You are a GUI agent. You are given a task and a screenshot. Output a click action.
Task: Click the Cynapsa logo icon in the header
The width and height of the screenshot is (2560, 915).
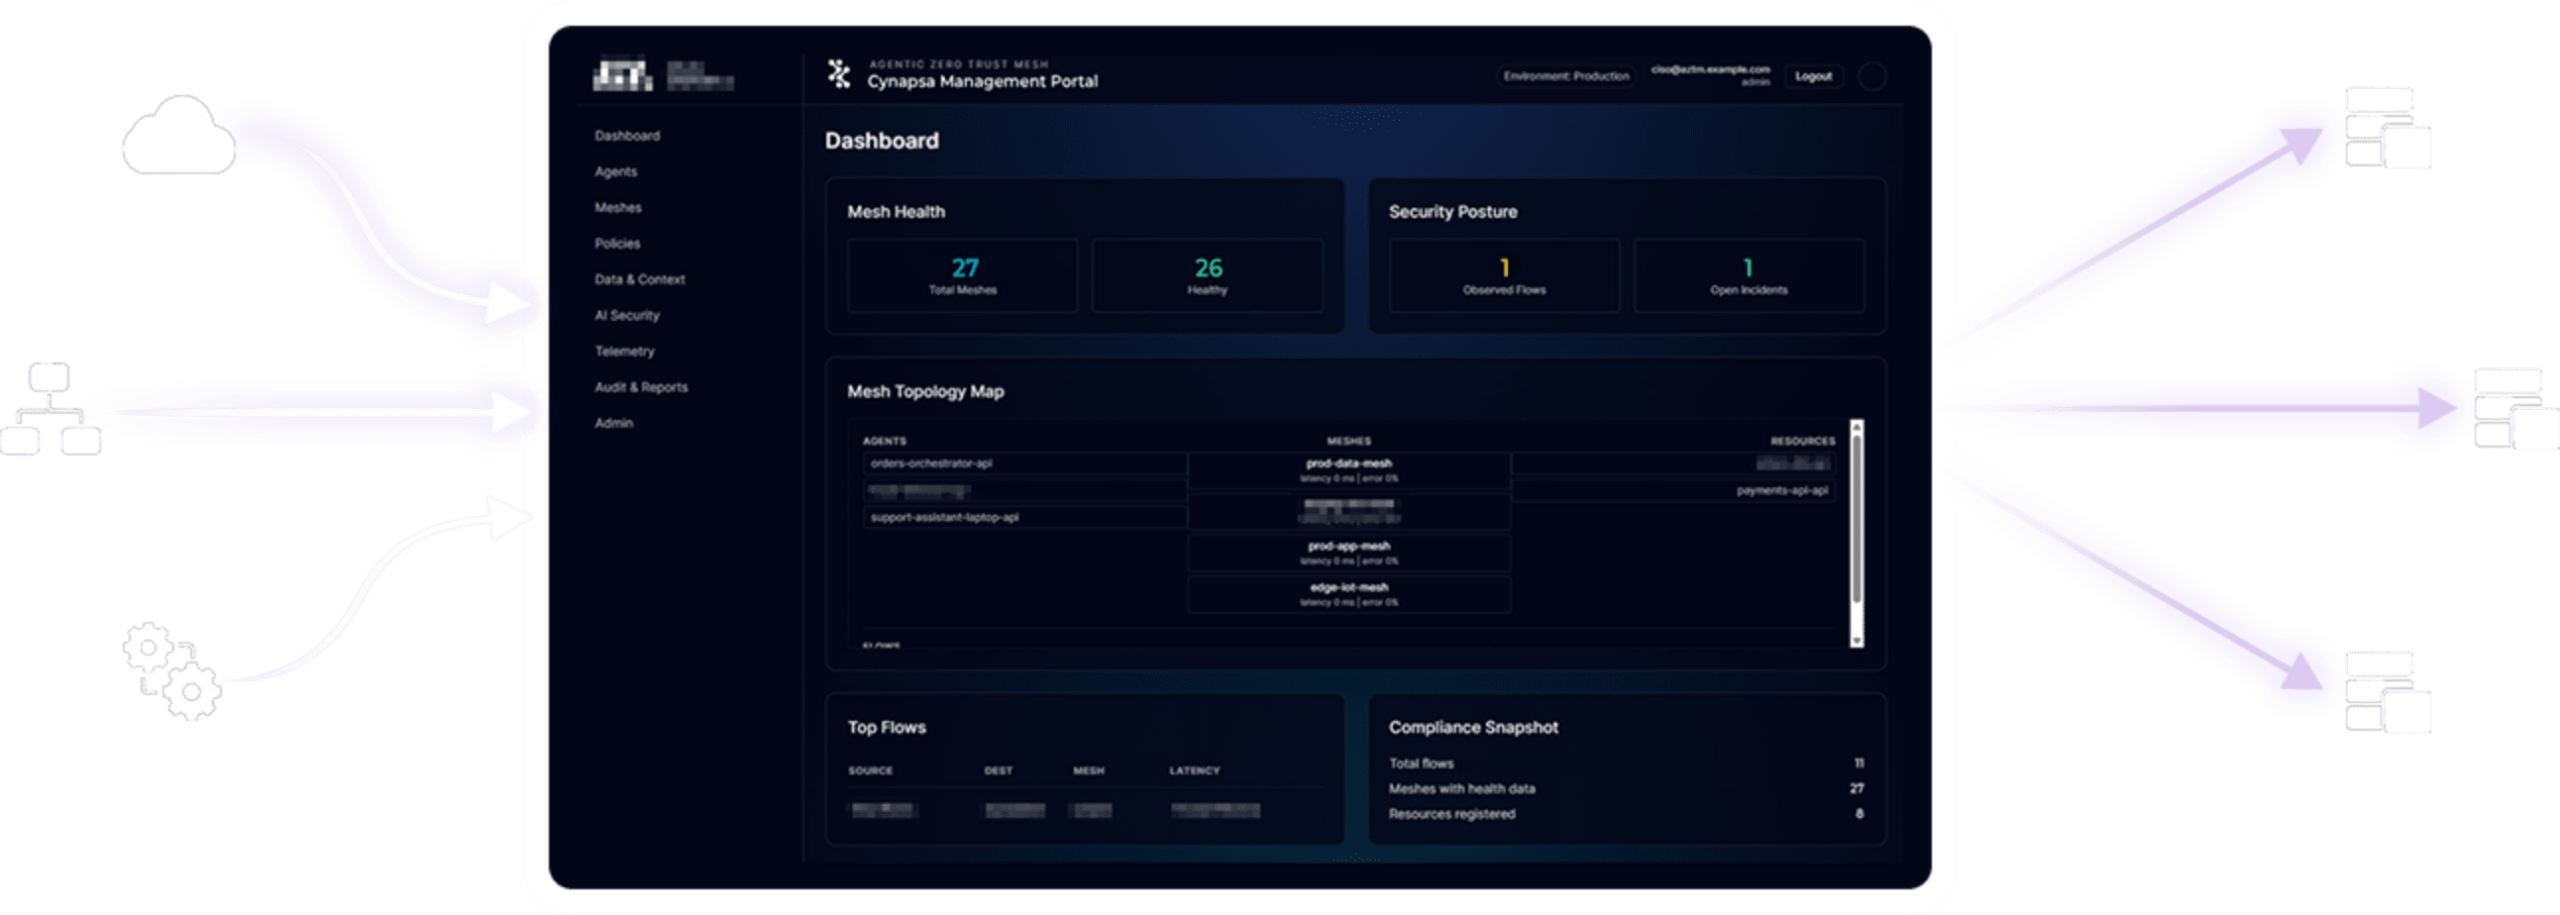[x=838, y=74]
